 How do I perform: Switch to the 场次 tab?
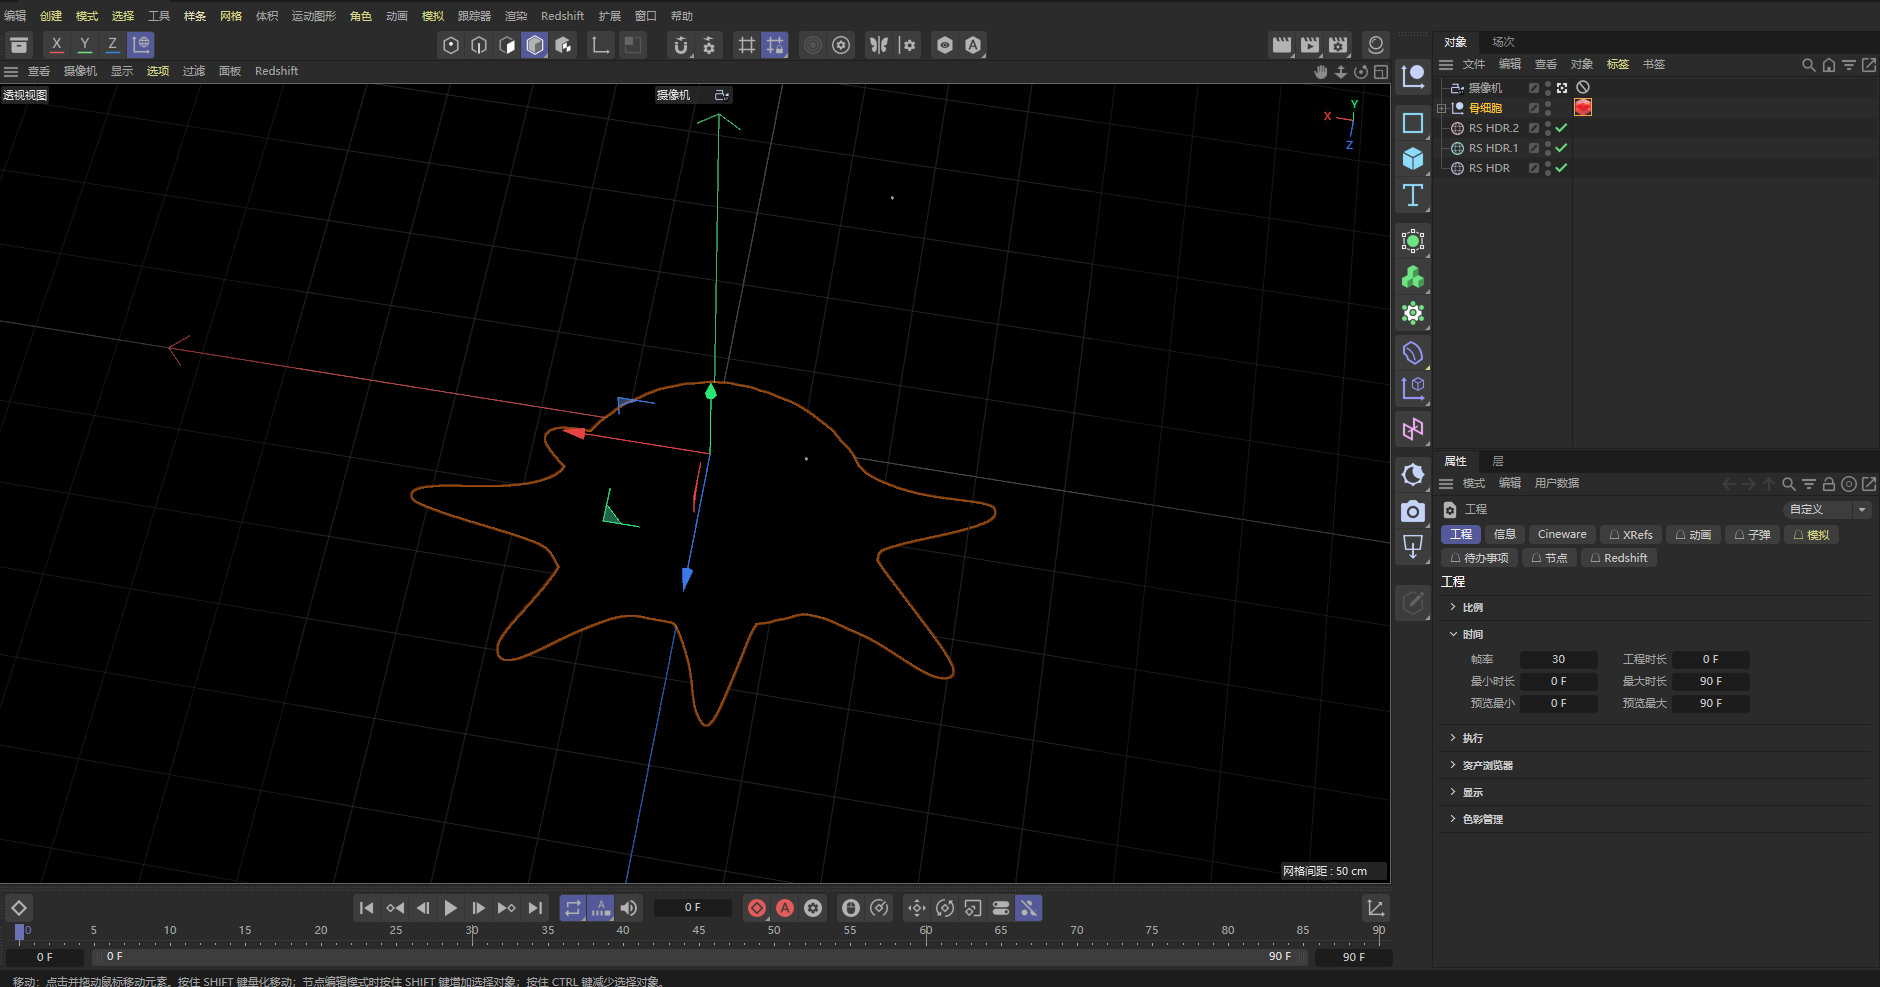[x=1503, y=42]
